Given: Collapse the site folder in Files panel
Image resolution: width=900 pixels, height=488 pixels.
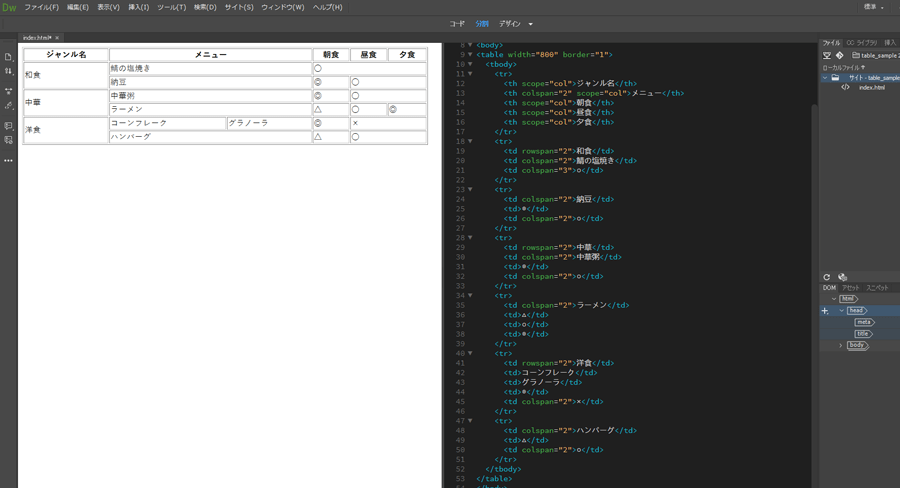Looking at the screenshot, I should pos(825,77).
